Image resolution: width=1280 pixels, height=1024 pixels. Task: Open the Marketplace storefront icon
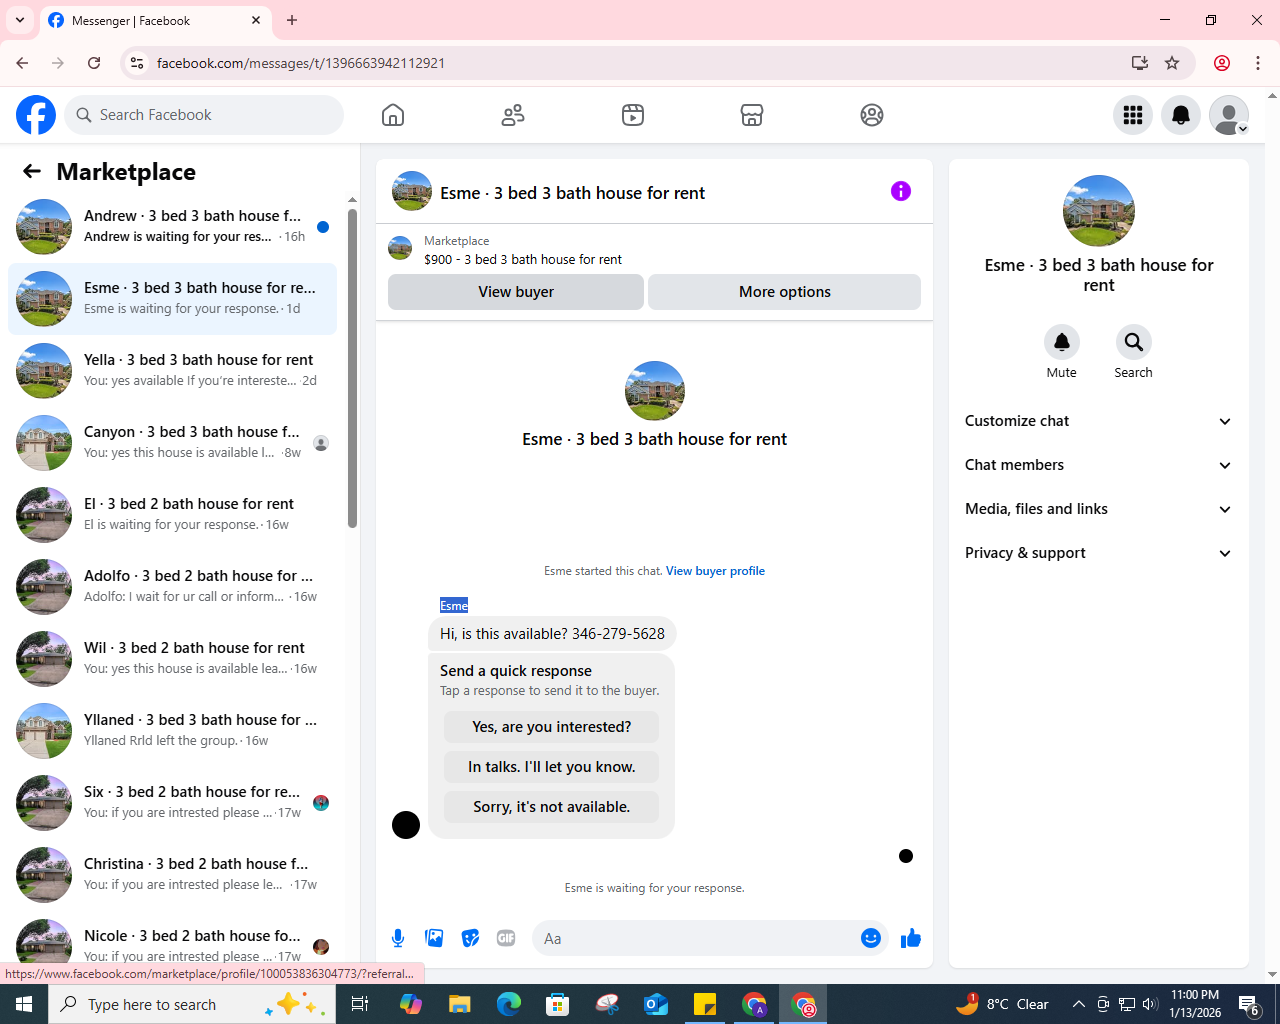[752, 115]
